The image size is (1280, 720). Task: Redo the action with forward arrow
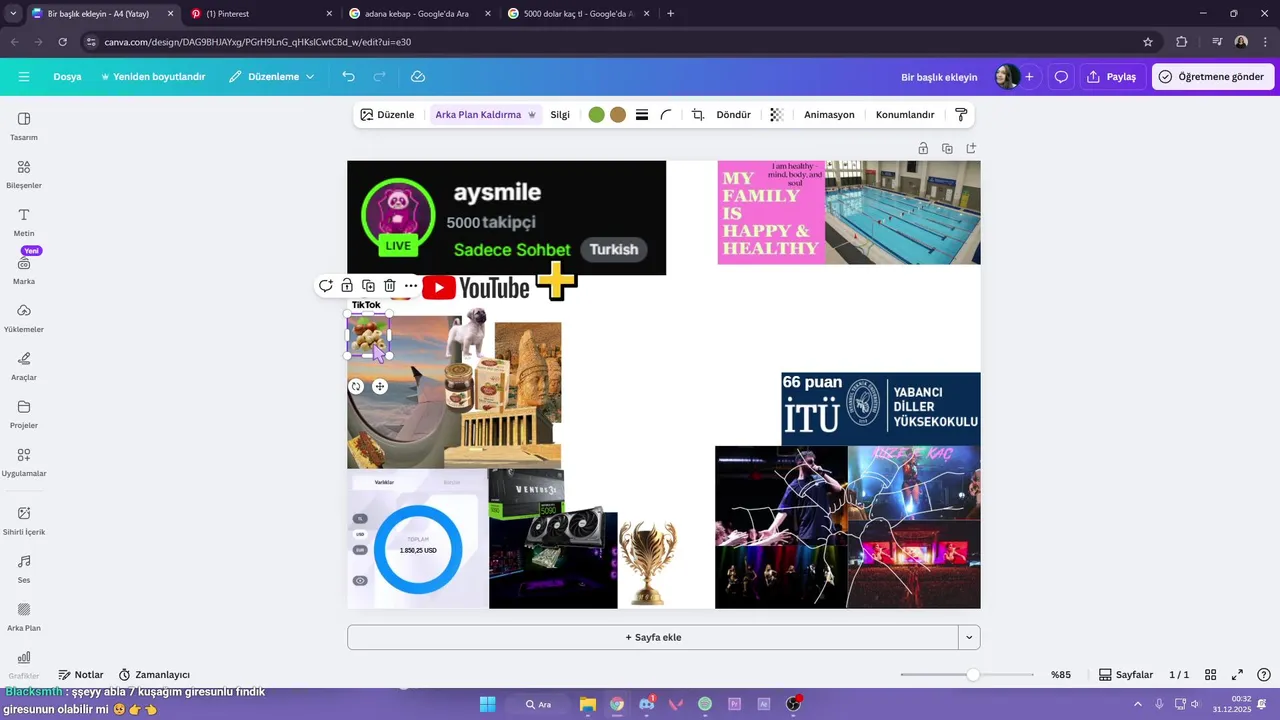380,77
